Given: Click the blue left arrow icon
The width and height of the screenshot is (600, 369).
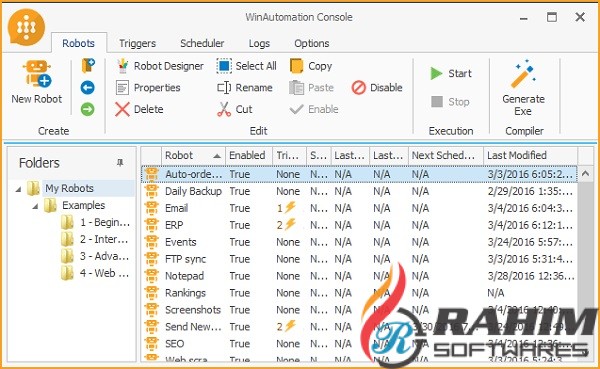Looking at the screenshot, I should 88,88.
